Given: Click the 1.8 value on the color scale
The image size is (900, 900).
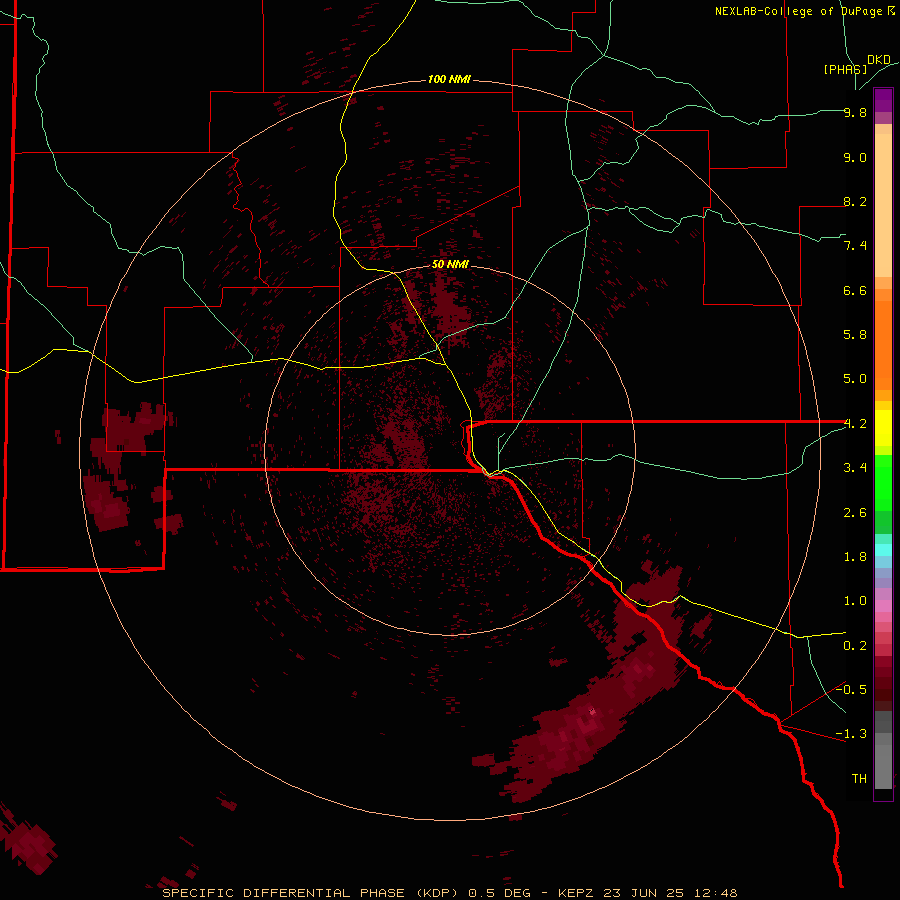Looking at the screenshot, I should (855, 557).
